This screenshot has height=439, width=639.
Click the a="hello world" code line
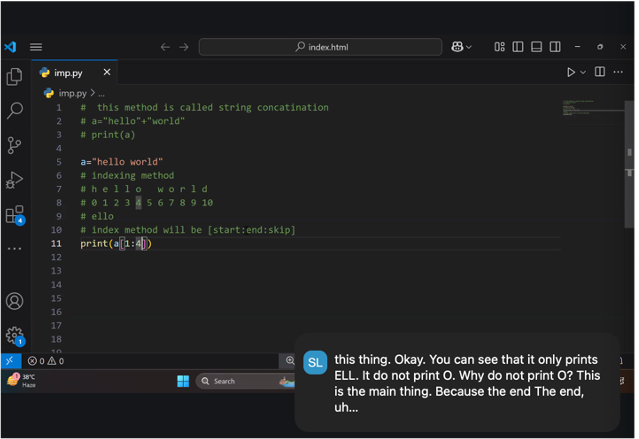pyautogui.click(x=121, y=162)
